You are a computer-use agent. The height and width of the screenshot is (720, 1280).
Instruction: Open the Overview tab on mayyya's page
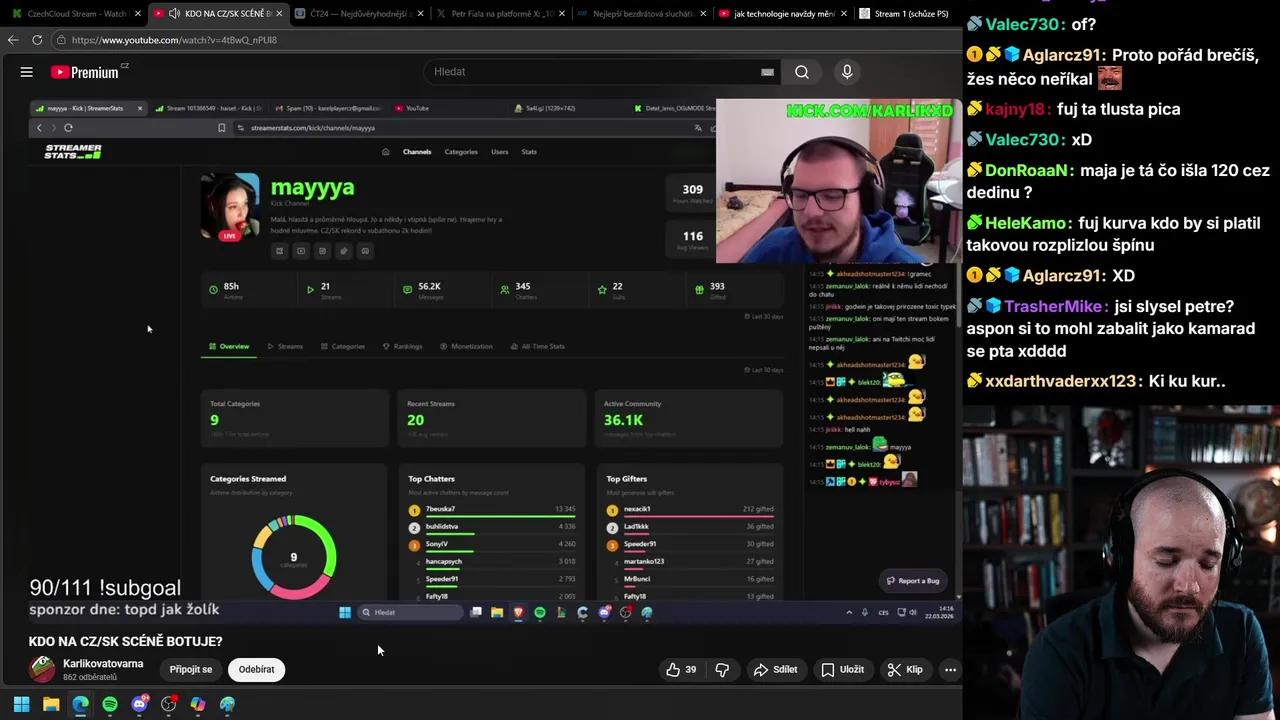pyautogui.click(x=229, y=346)
